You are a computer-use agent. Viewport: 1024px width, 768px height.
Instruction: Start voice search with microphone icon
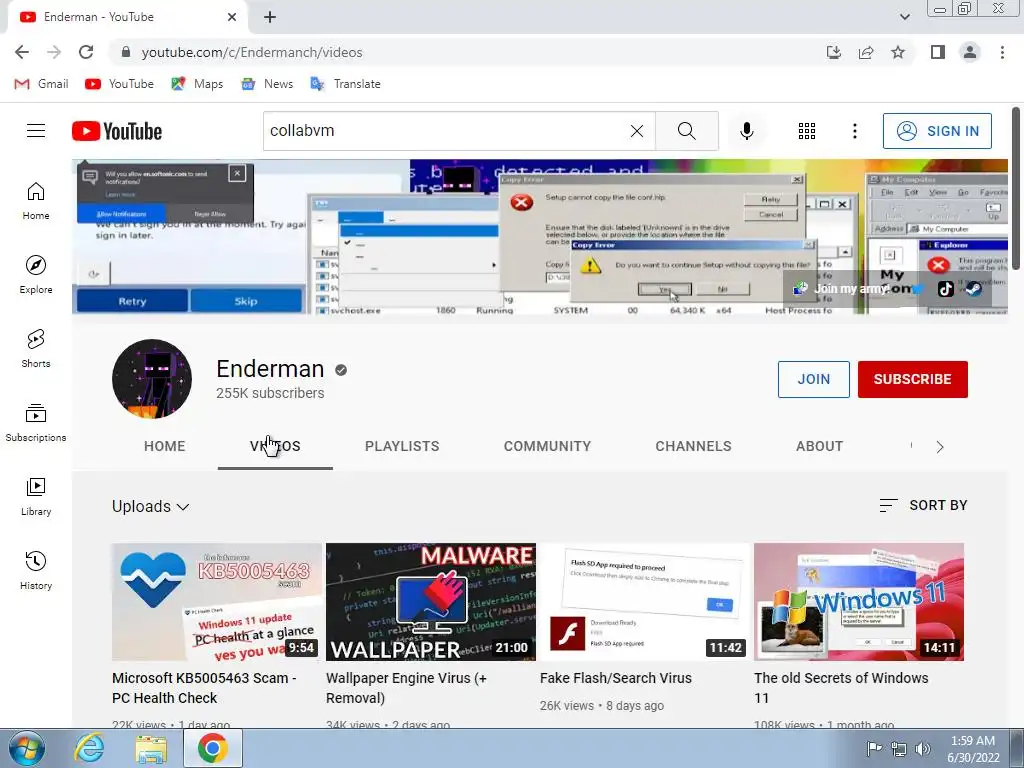point(746,131)
